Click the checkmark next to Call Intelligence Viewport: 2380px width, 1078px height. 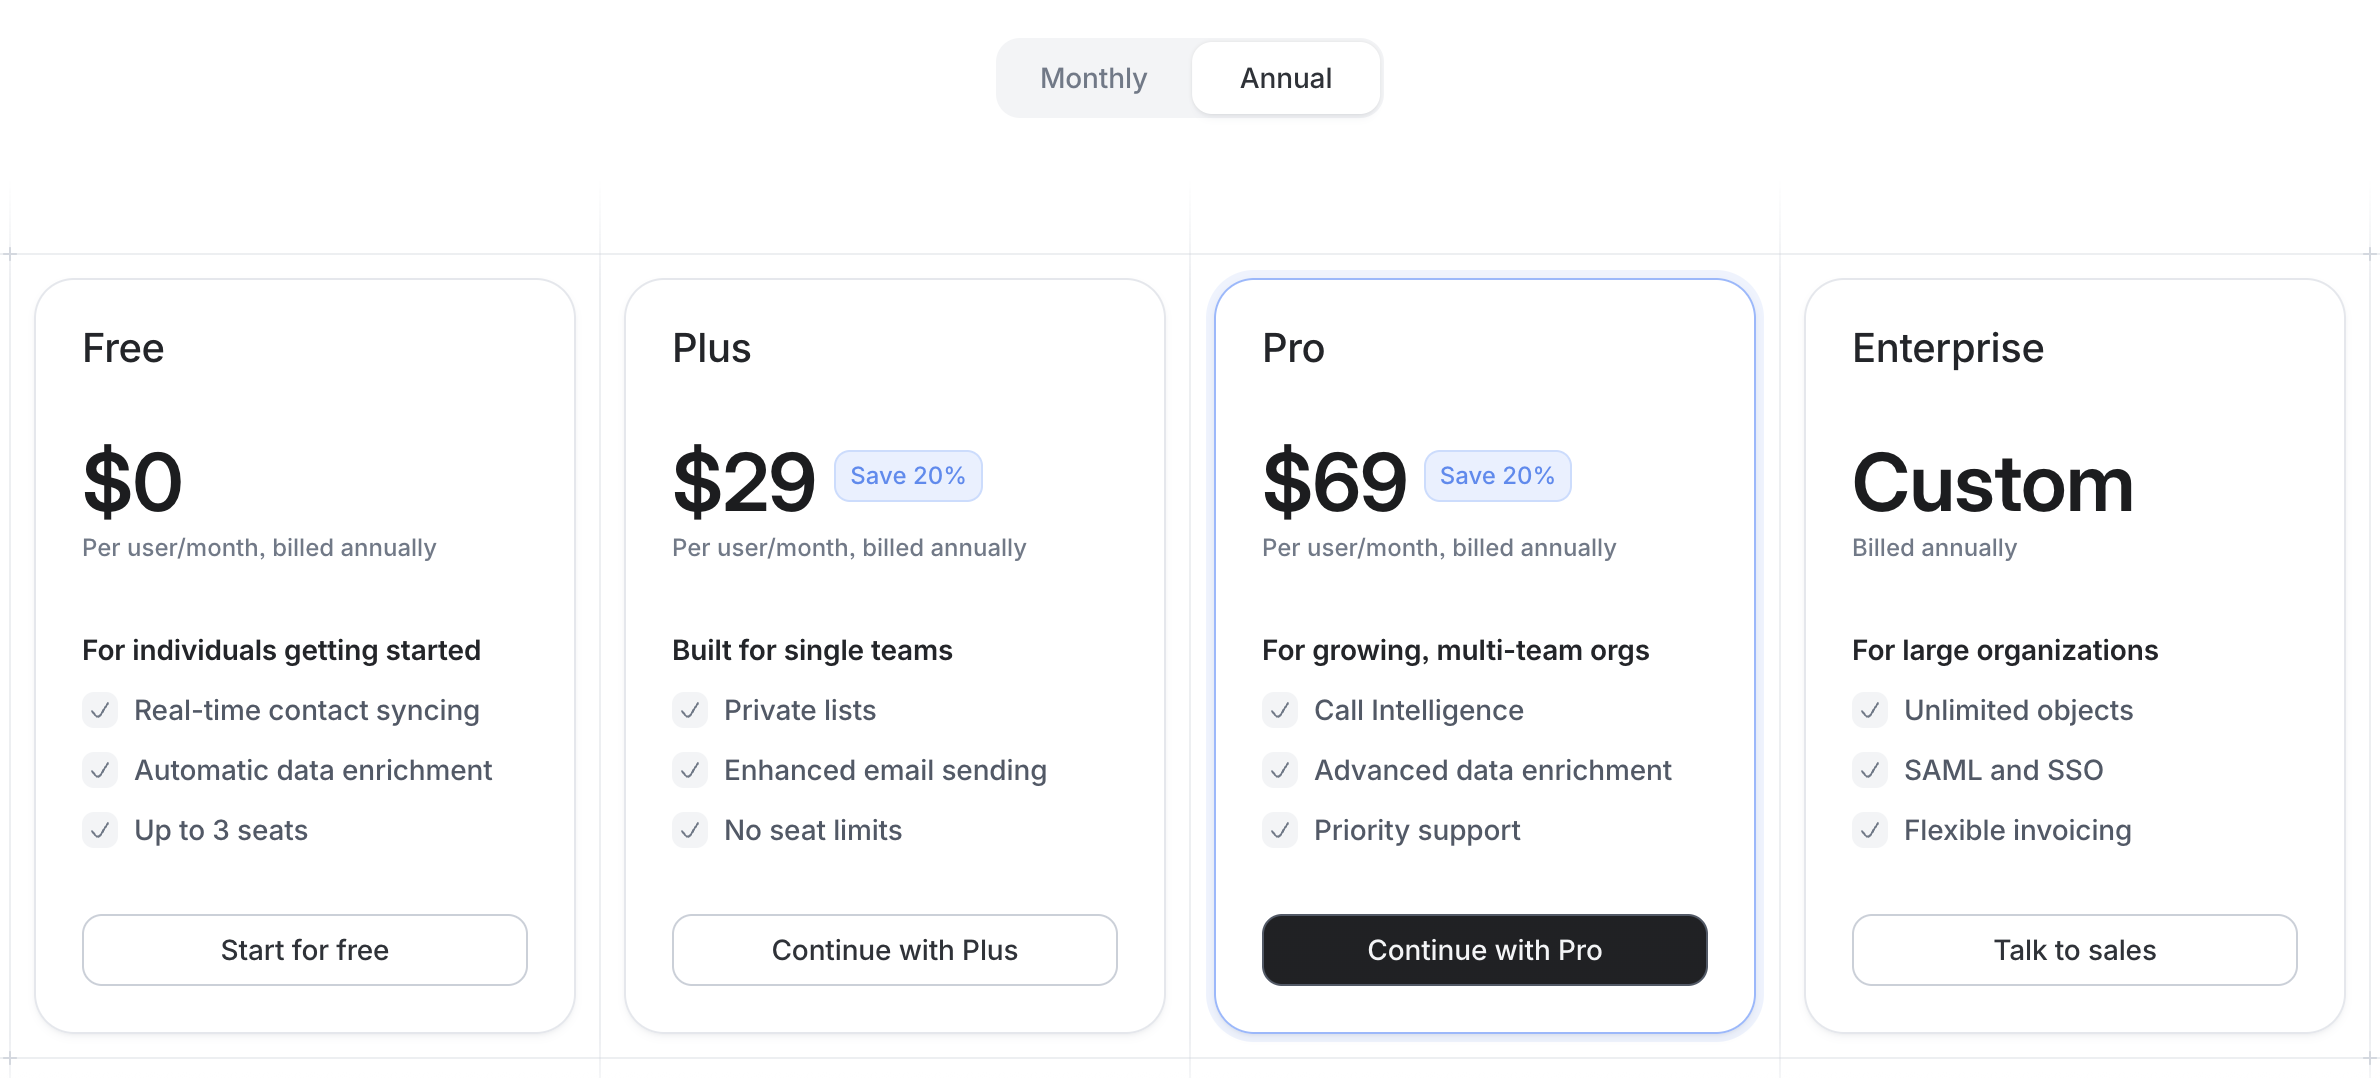click(1280, 710)
